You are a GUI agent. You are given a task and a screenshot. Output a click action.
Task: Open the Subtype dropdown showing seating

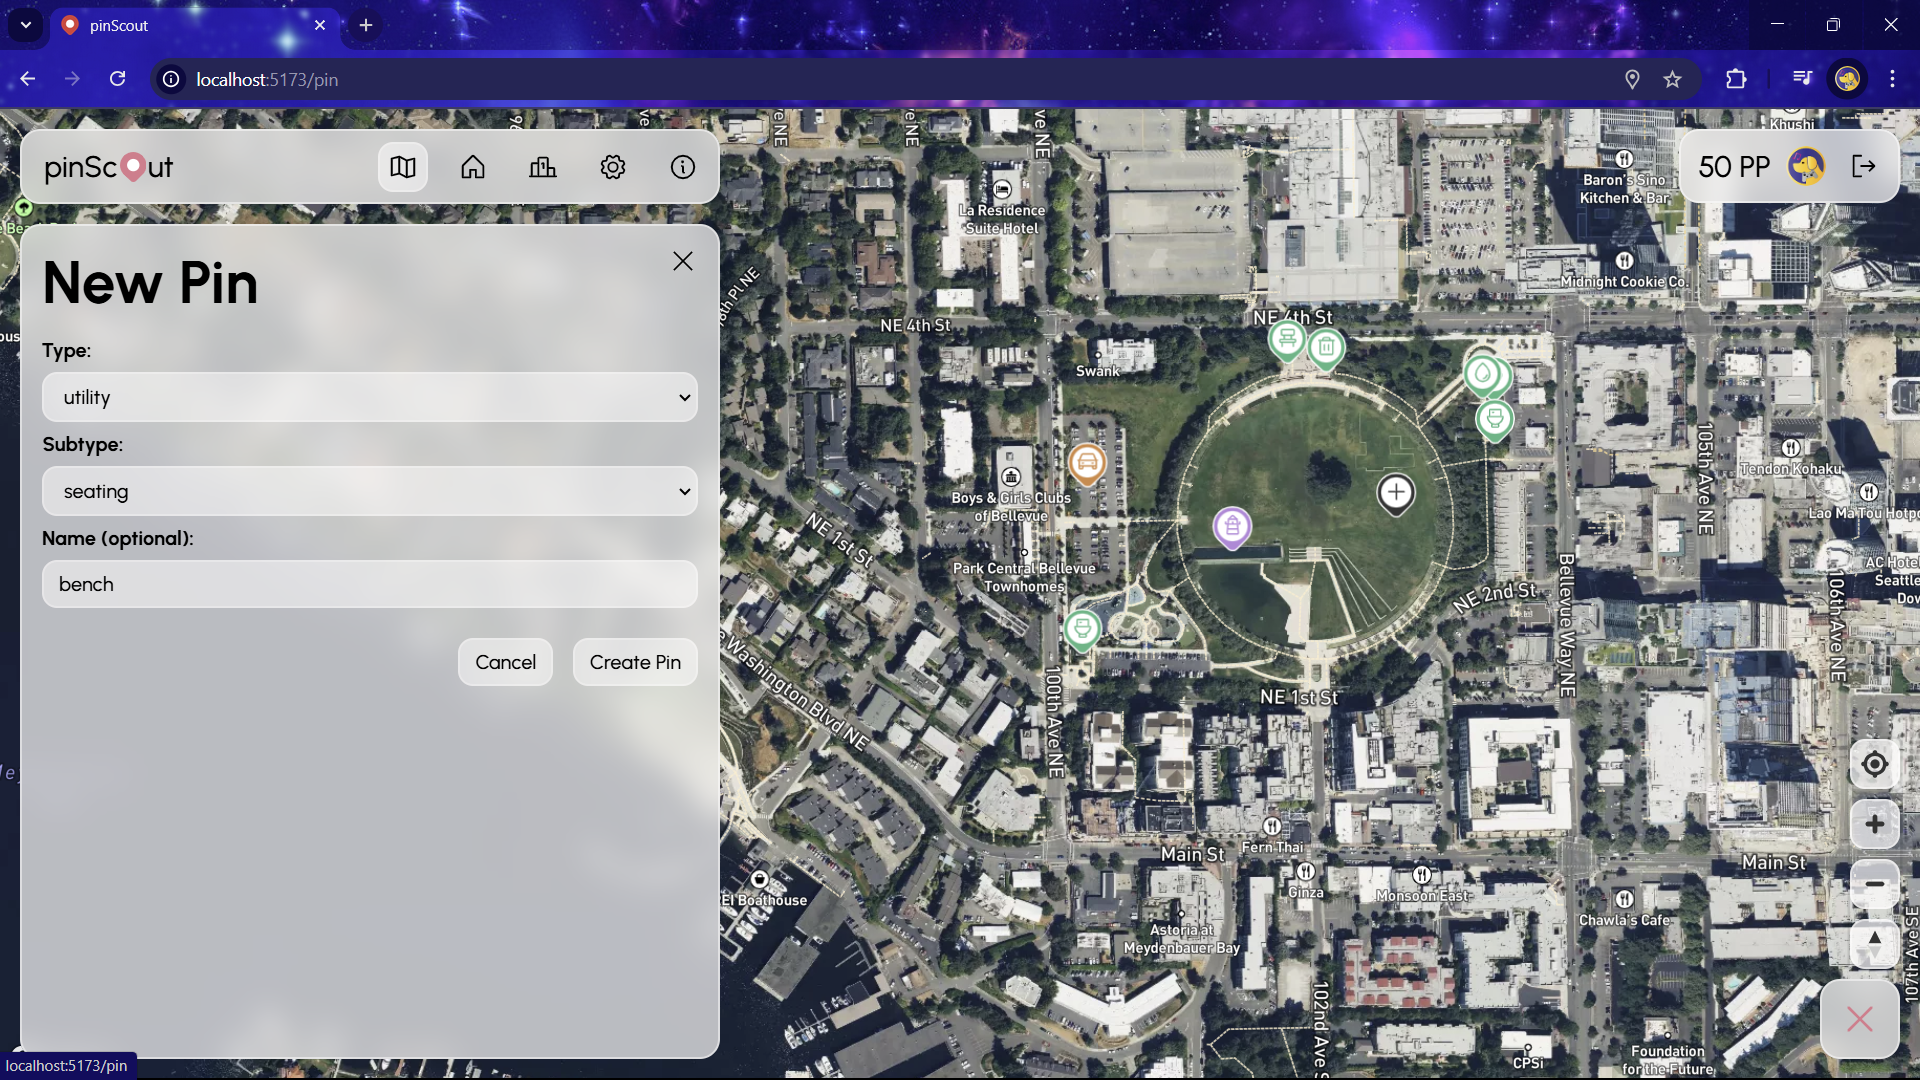[370, 491]
